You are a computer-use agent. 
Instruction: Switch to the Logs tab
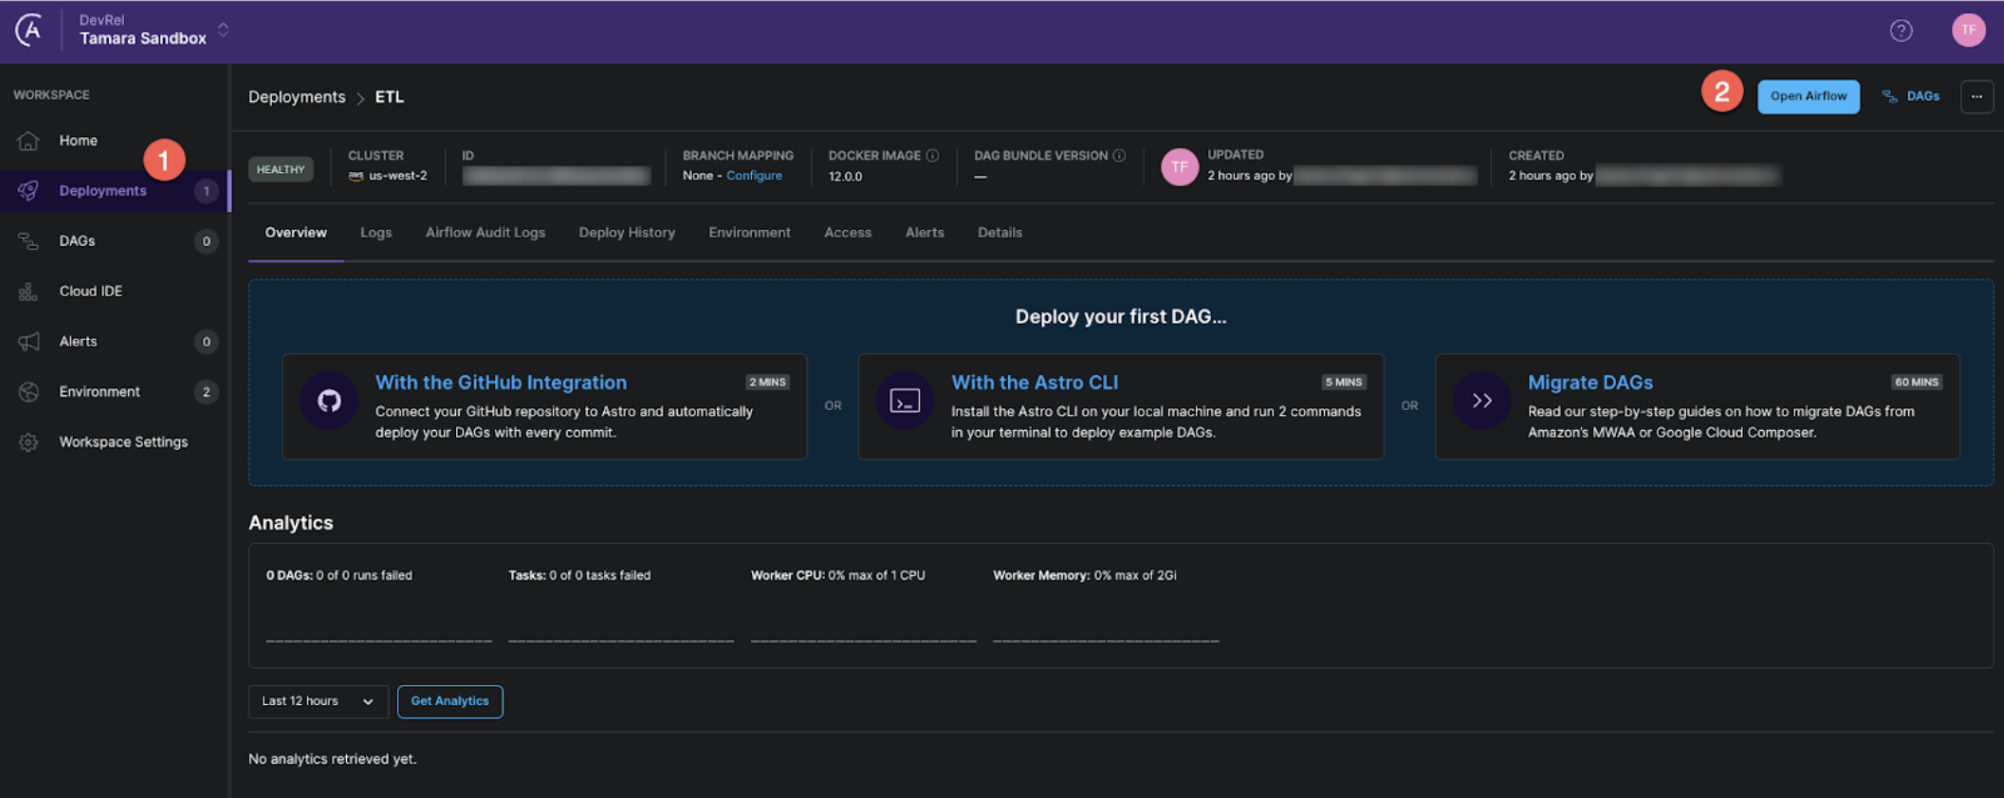point(375,233)
